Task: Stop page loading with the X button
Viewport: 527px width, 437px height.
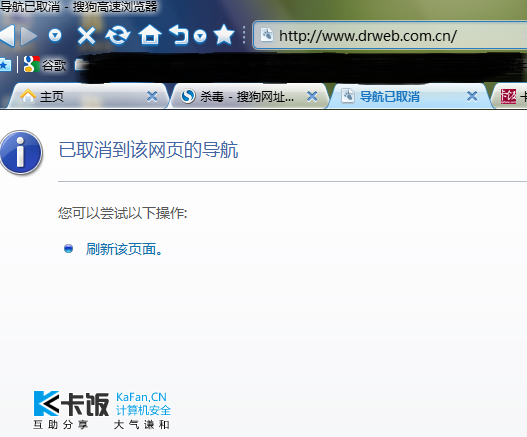Action: click(86, 36)
